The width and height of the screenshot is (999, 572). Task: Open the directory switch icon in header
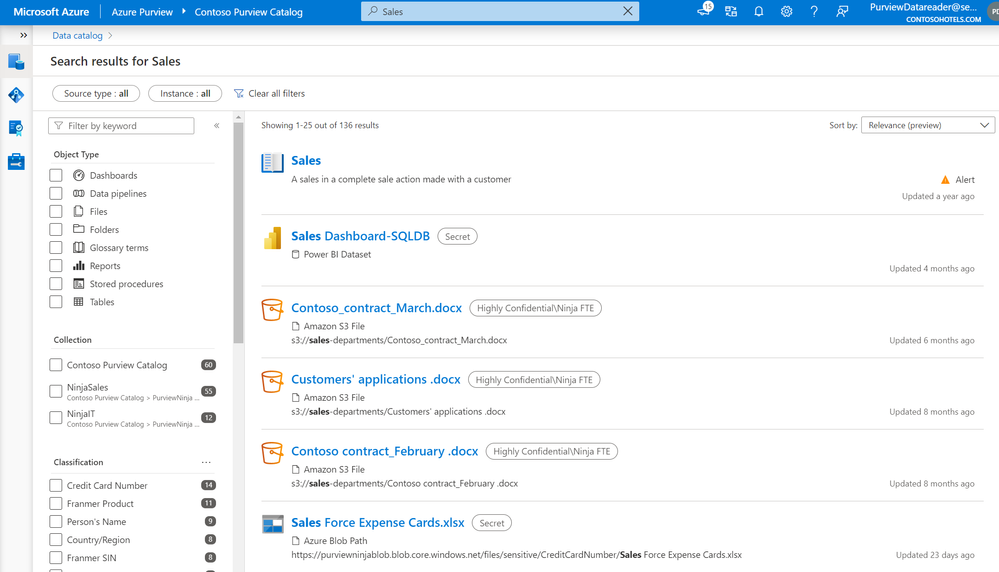coord(731,11)
